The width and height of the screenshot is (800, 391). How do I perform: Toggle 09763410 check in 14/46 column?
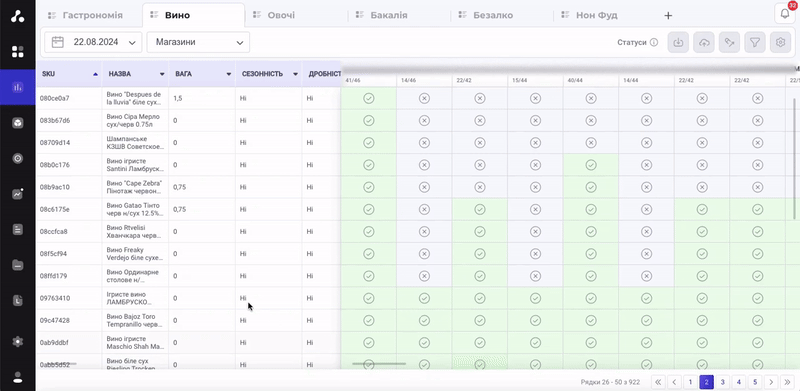coord(424,298)
